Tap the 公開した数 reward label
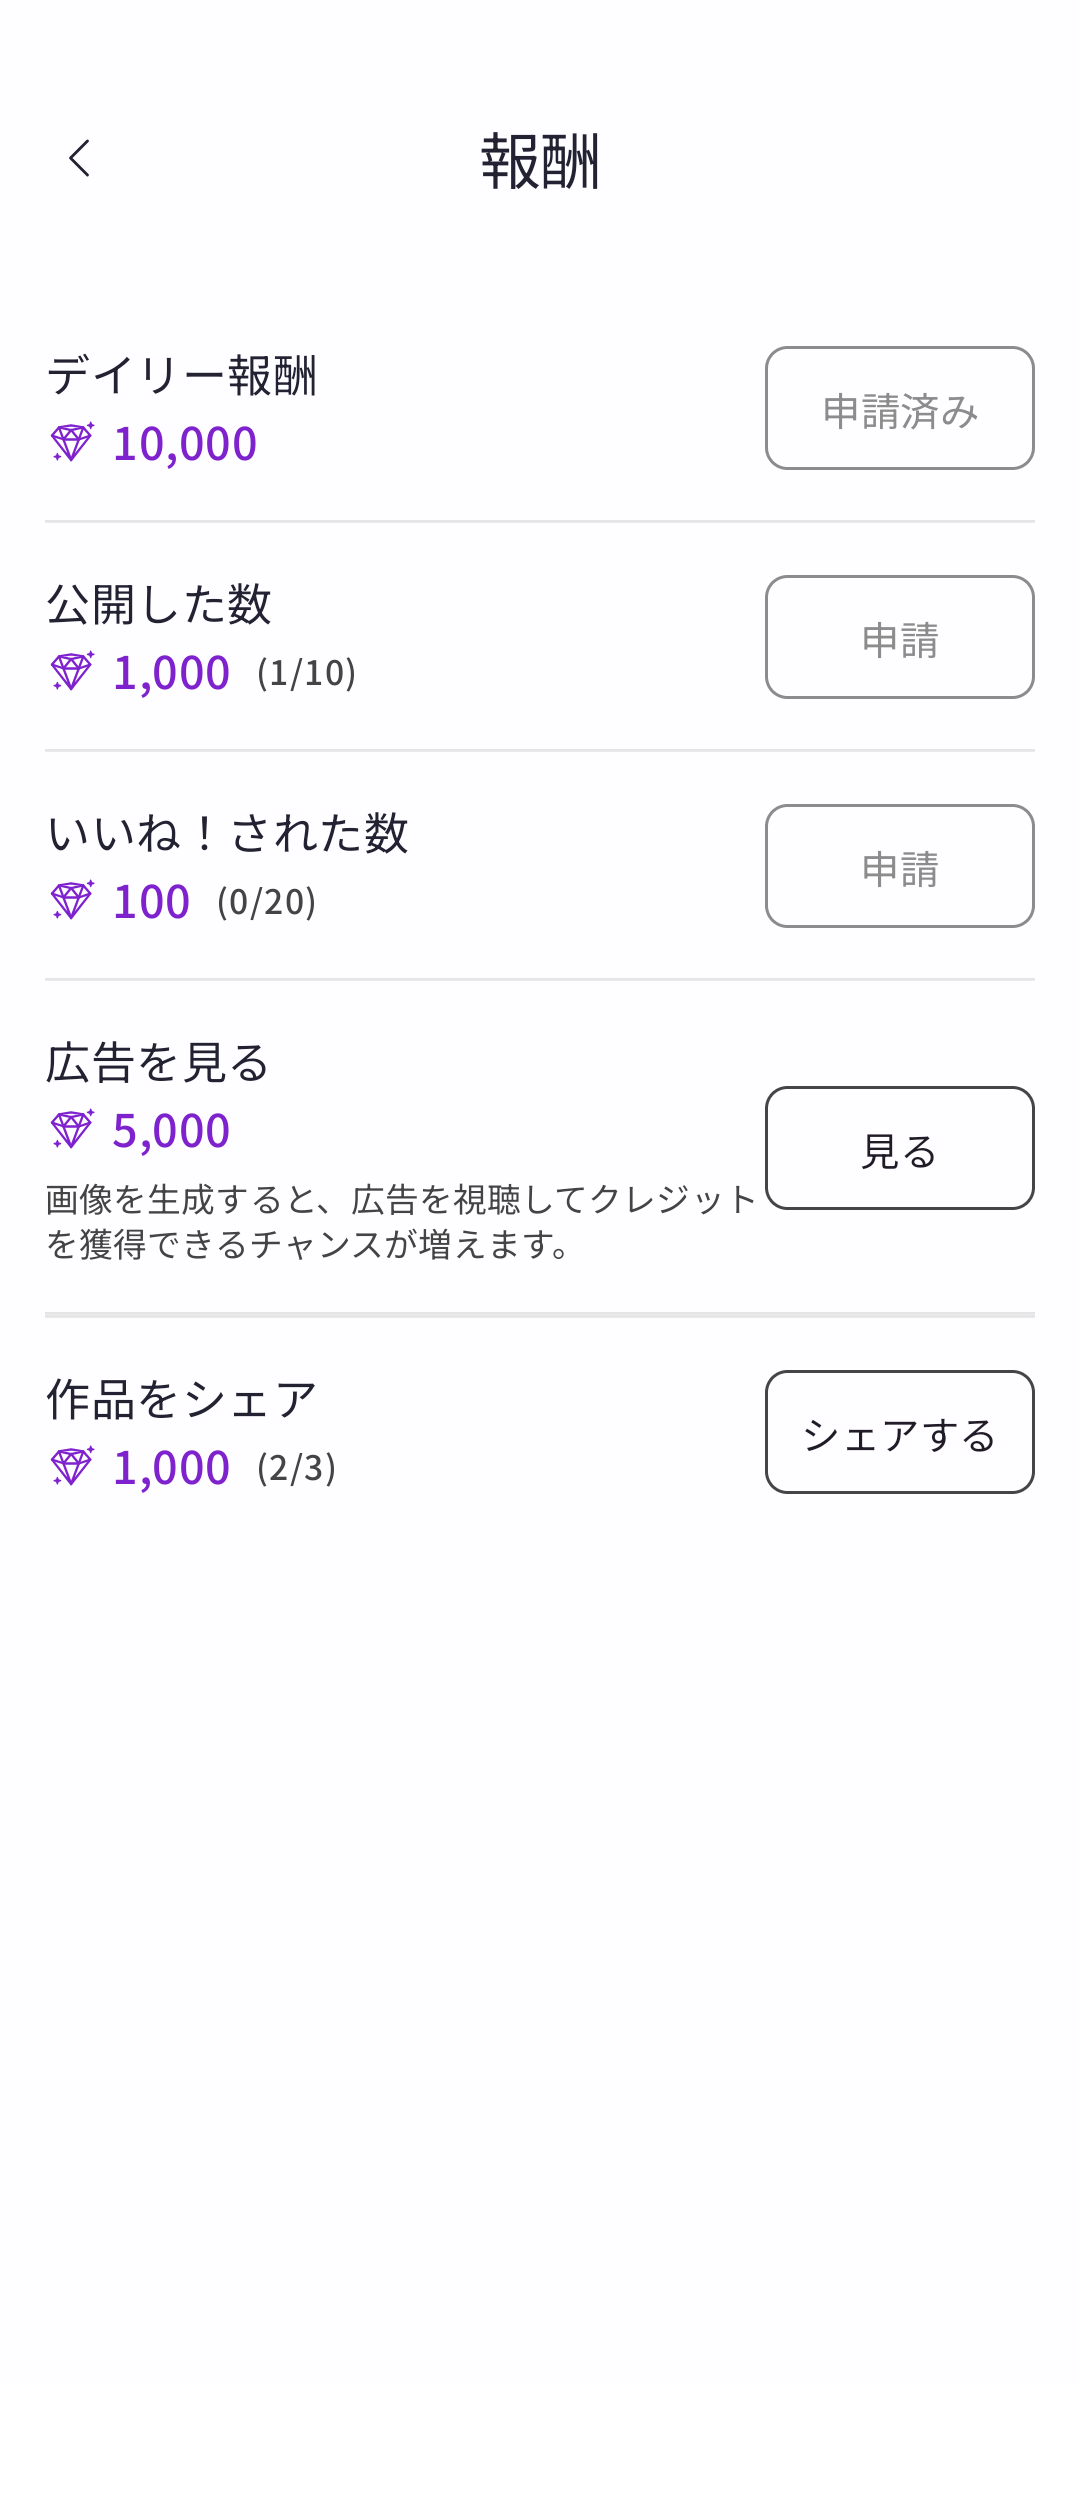The height and width of the screenshot is (2520, 1080). coord(159,605)
